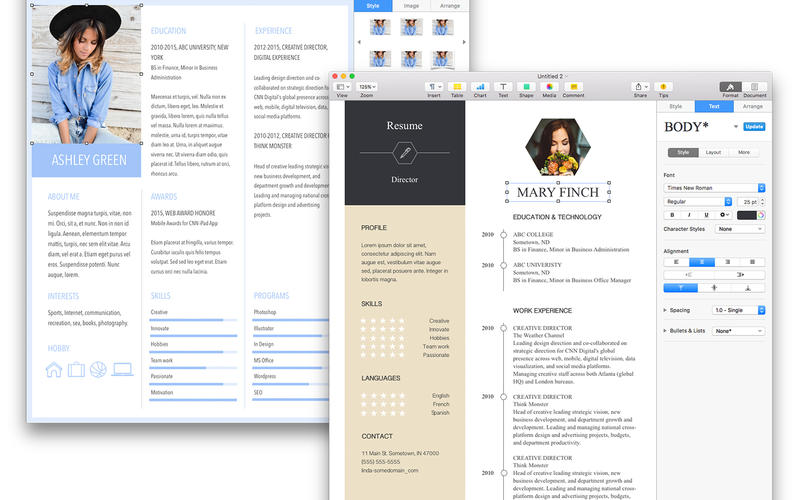The image size is (800, 500).
Task: Click the dark text color swatch
Action: point(746,215)
